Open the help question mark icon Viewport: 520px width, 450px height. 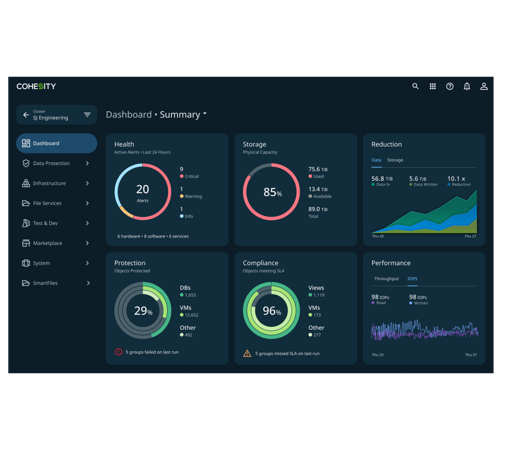(x=450, y=86)
